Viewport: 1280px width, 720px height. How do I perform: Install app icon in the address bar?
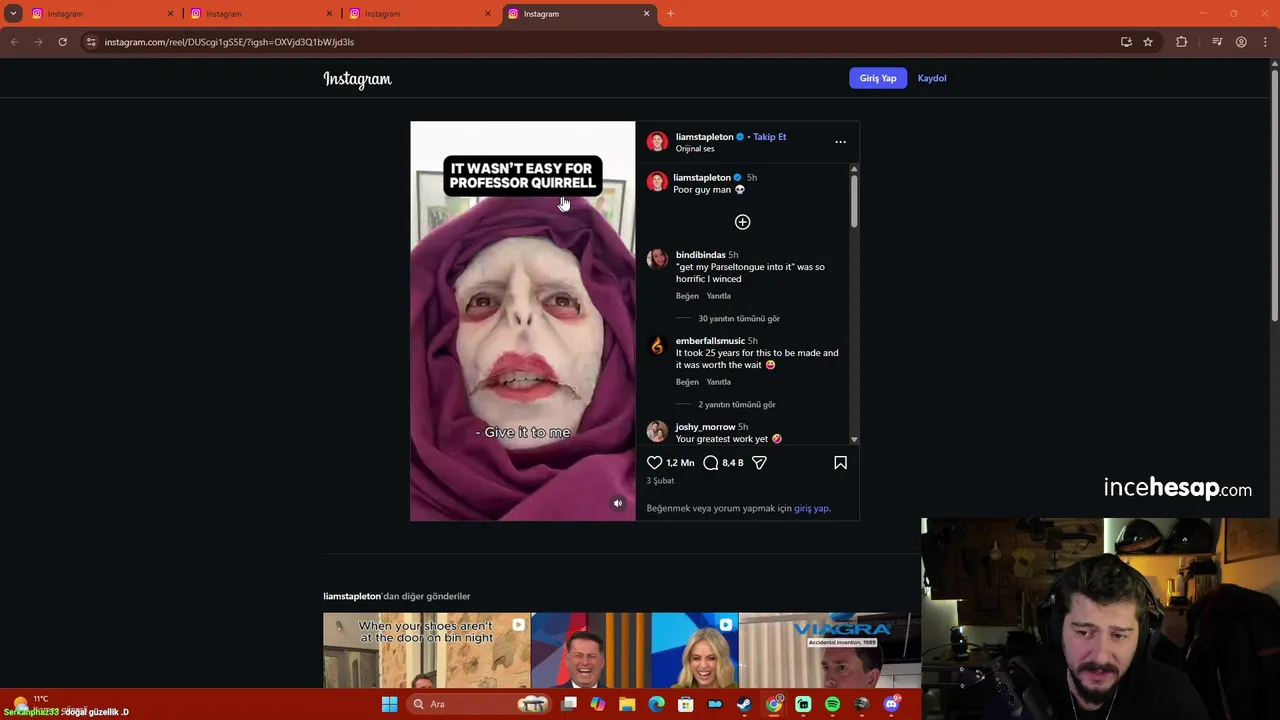[1126, 42]
